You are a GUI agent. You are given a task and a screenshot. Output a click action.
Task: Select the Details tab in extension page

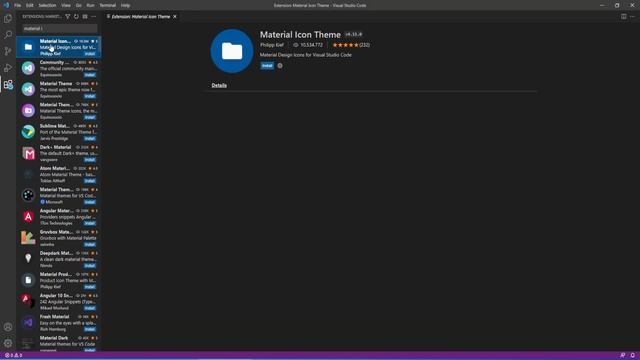219,85
